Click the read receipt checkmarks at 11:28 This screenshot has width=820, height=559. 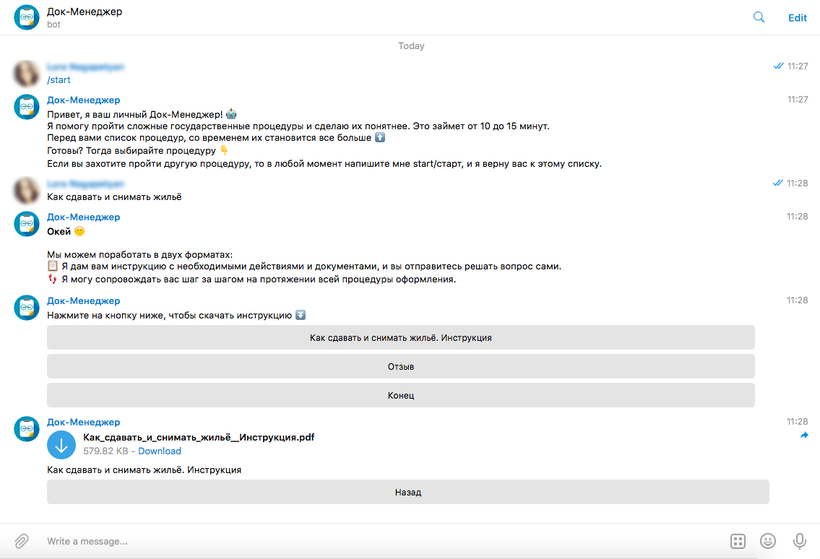(778, 183)
